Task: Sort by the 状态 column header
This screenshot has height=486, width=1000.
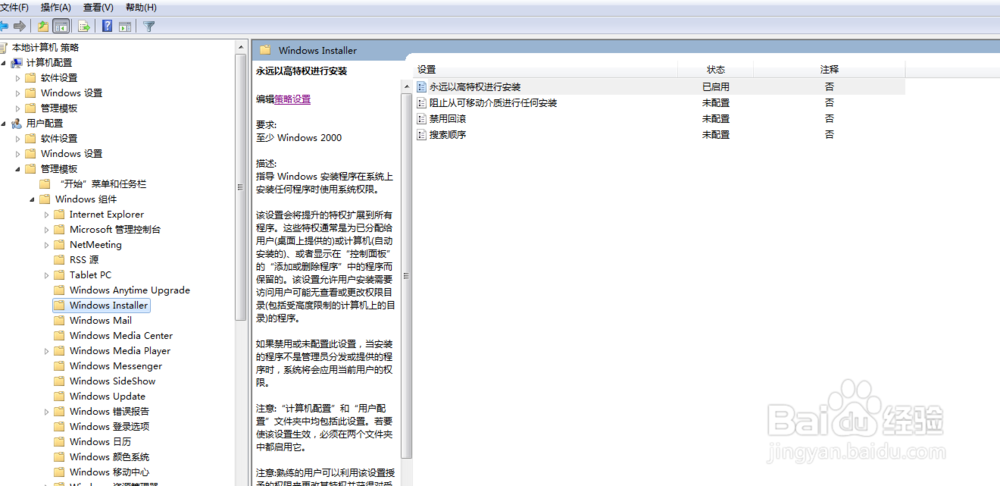Action: click(716, 70)
